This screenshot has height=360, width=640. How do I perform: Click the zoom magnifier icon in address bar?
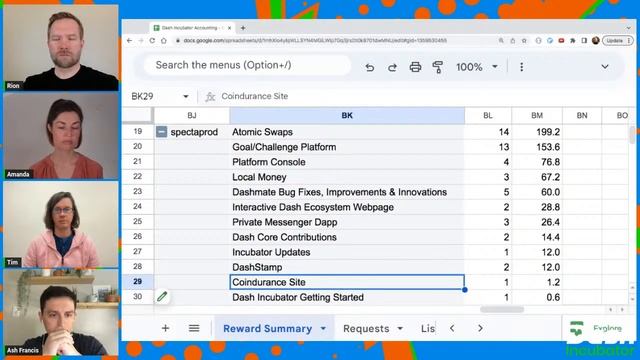(501, 41)
